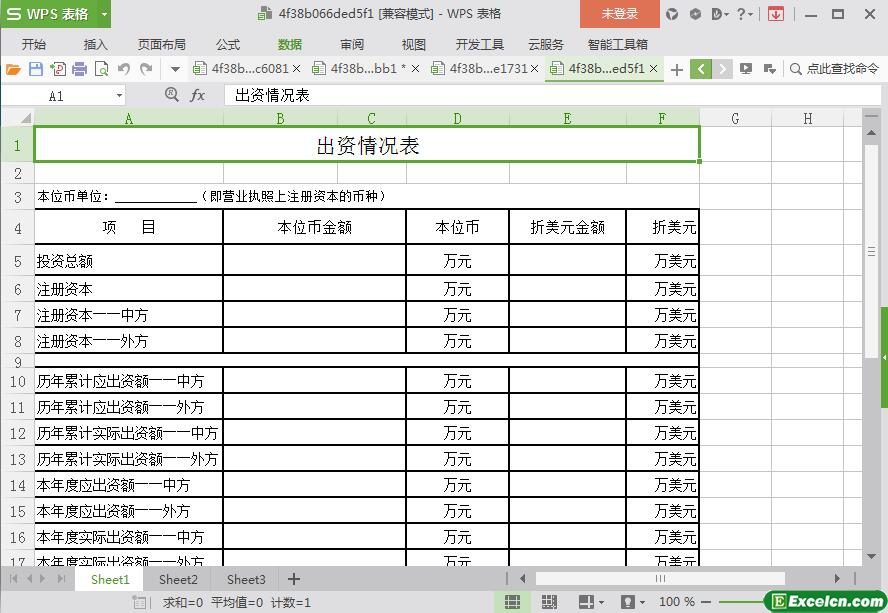Click the header cell 折美元金额
Image resolution: width=888 pixels, height=613 pixels.
(x=567, y=227)
